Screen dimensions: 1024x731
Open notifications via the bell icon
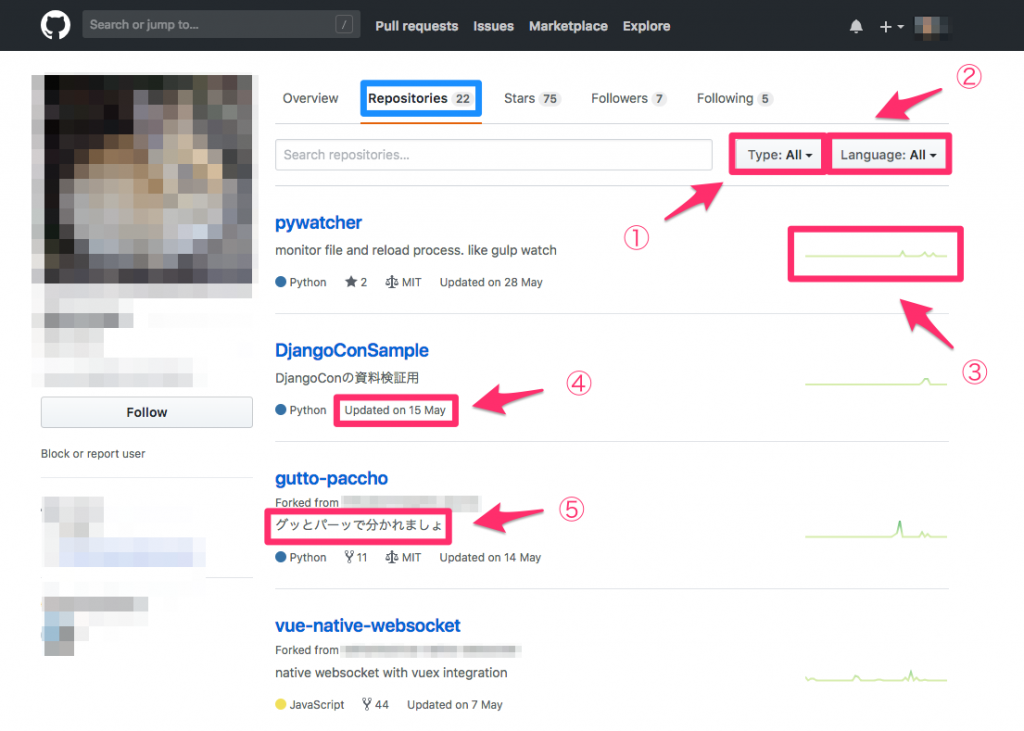click(x=855, y=26)
